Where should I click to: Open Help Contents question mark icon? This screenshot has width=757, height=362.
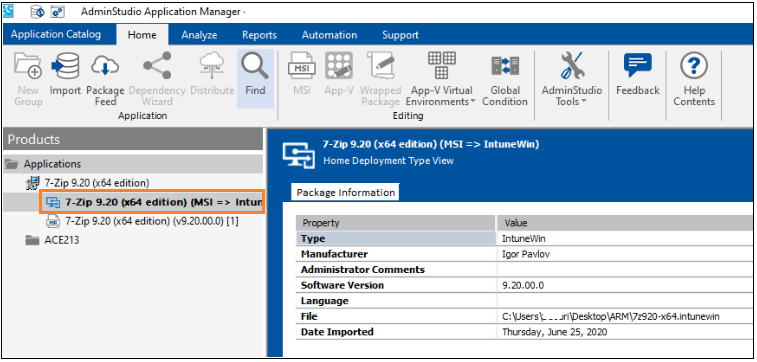tap(694, 67)
